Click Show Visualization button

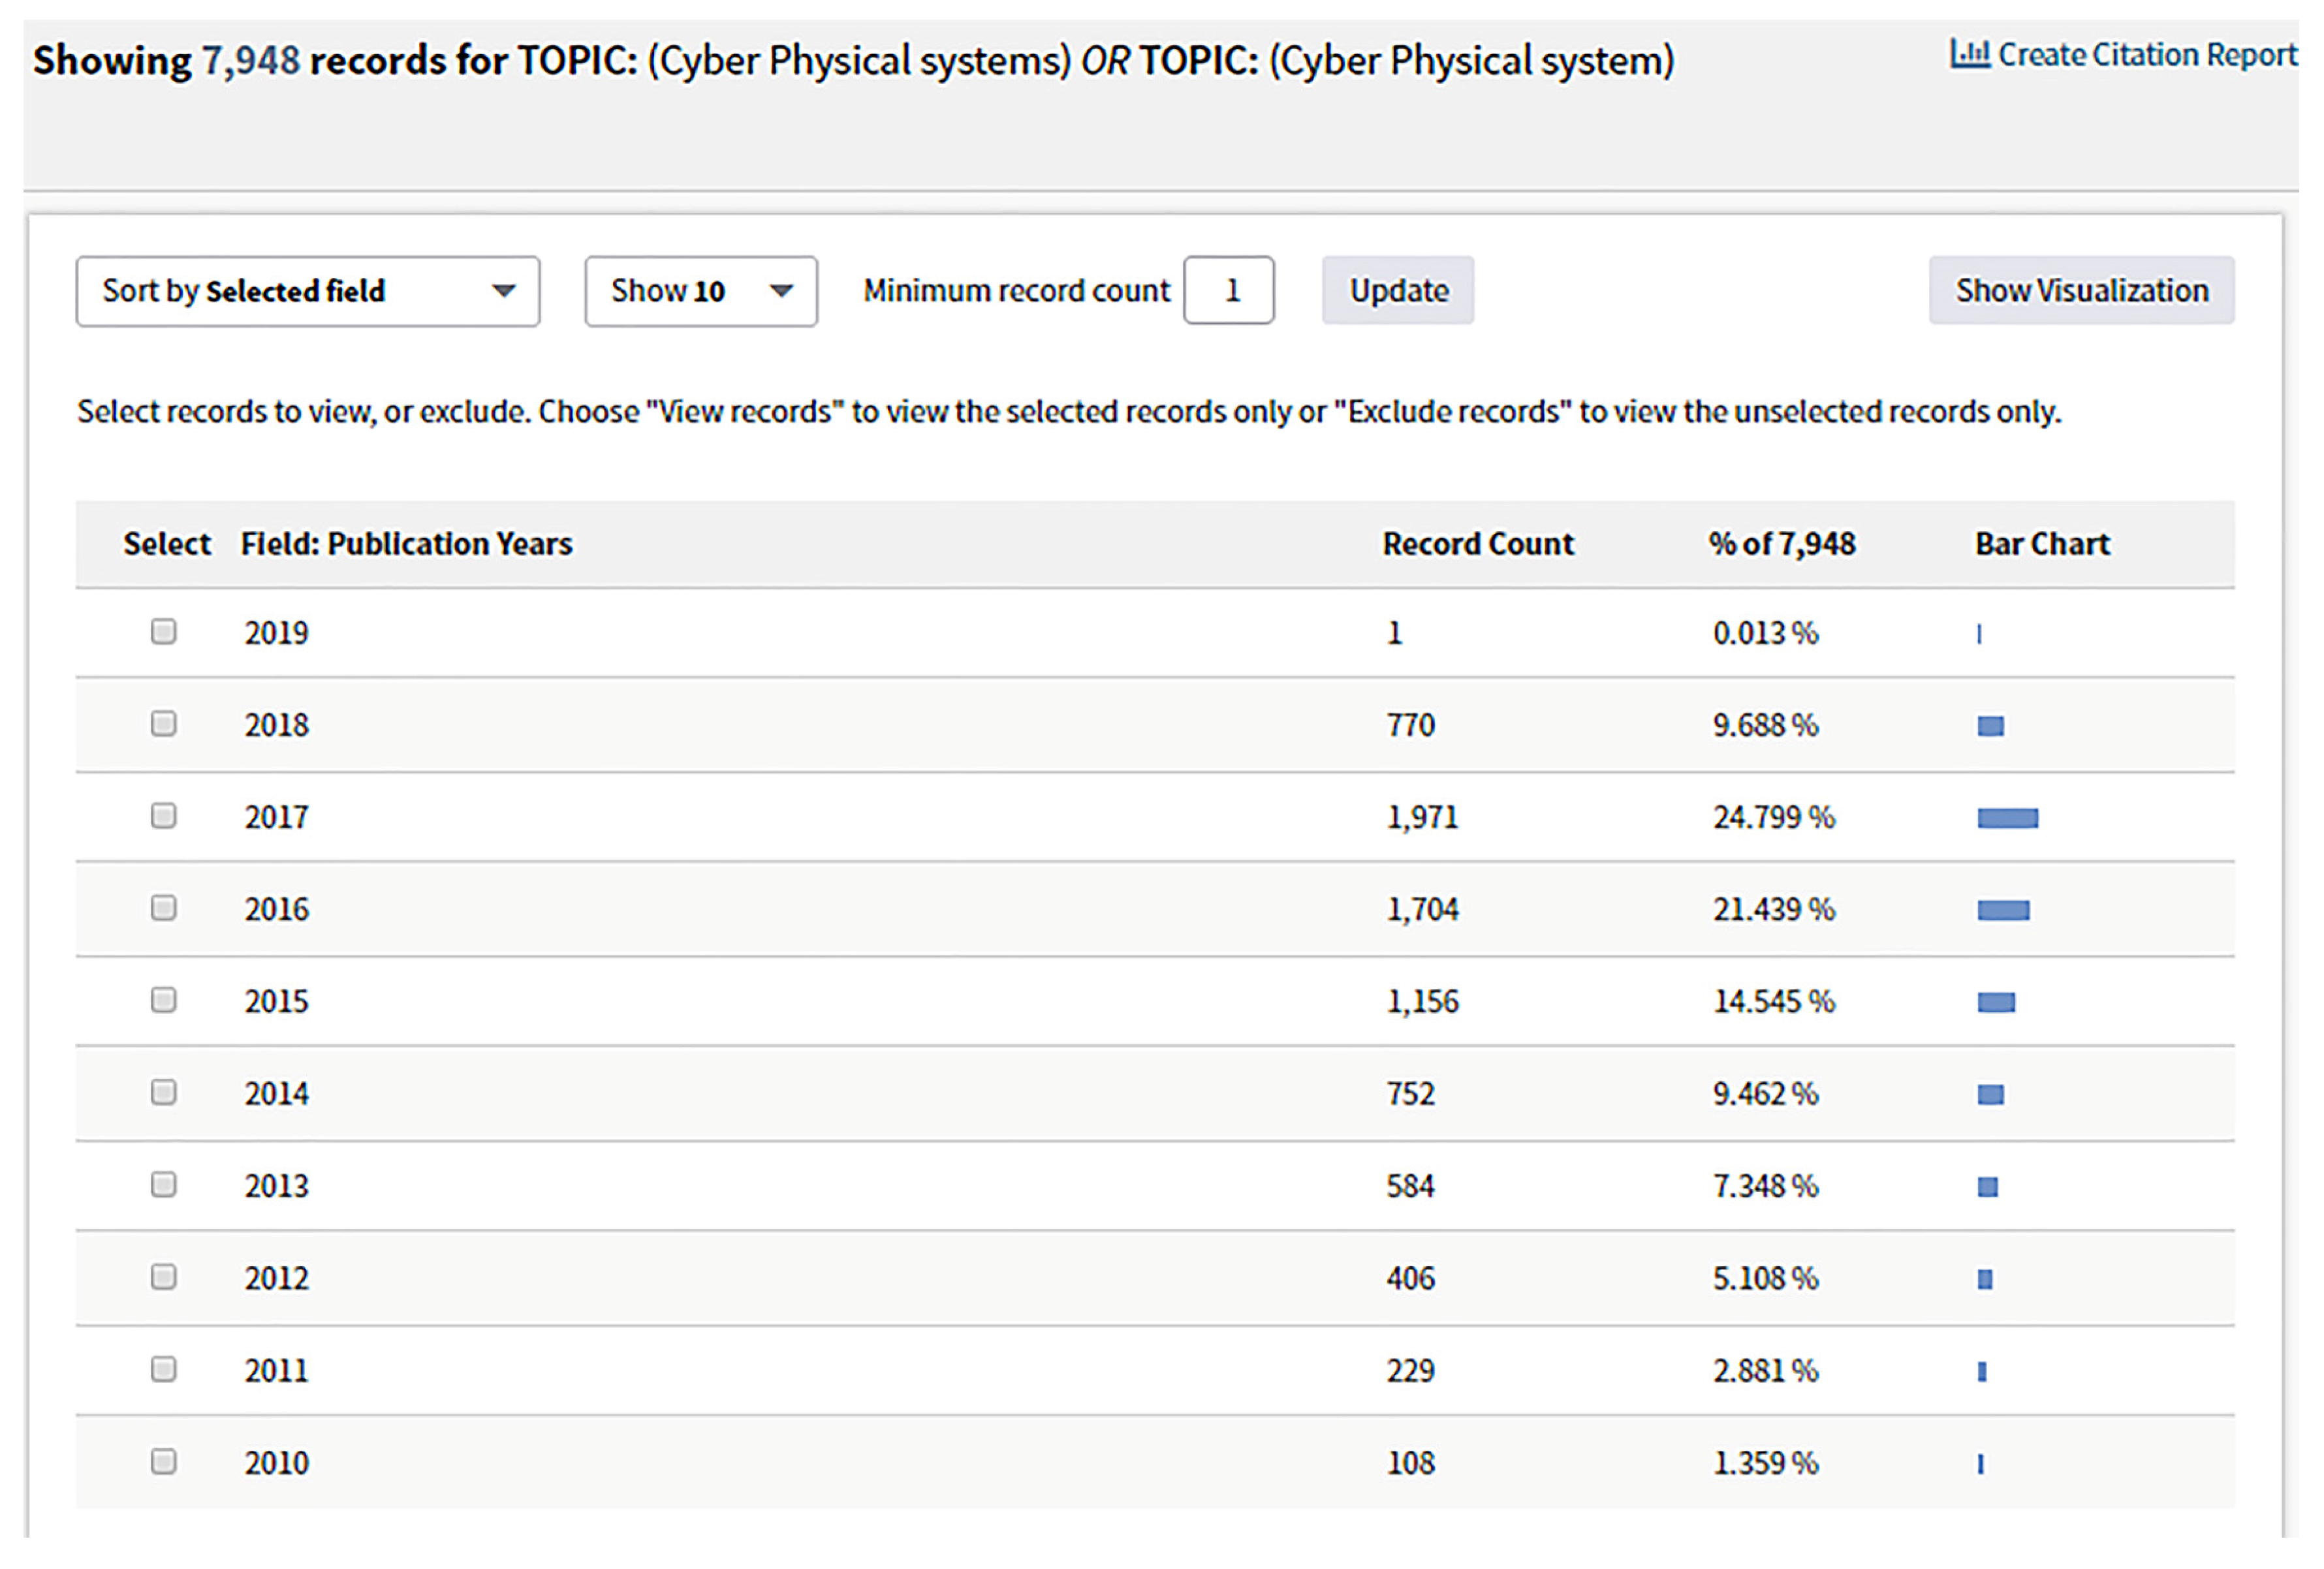[2082, 290]
